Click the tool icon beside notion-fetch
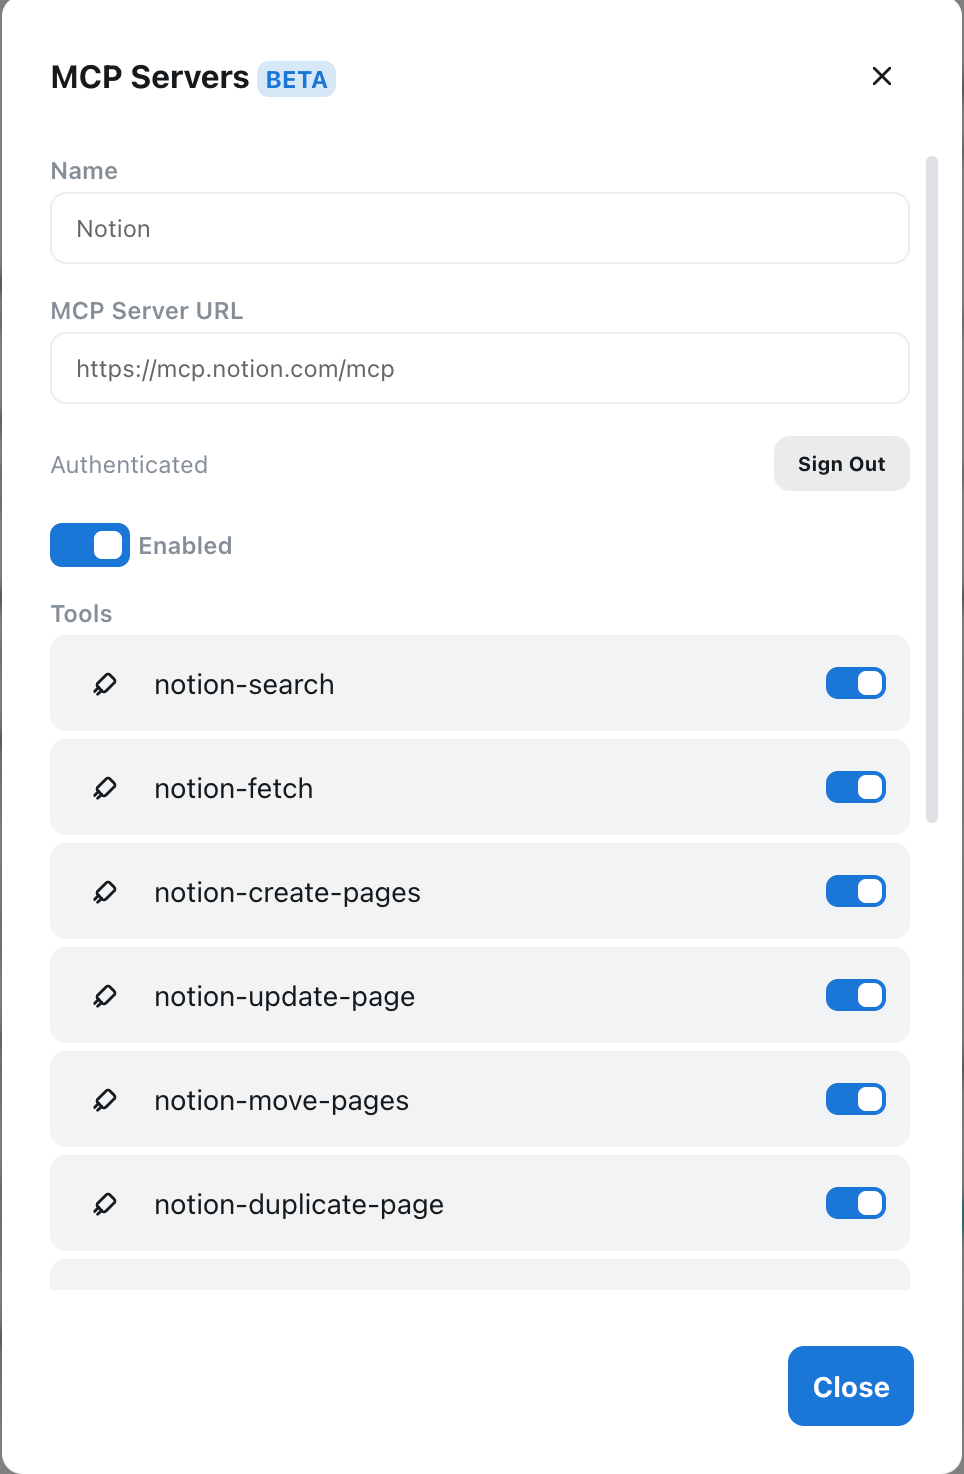 coord(105,788)
